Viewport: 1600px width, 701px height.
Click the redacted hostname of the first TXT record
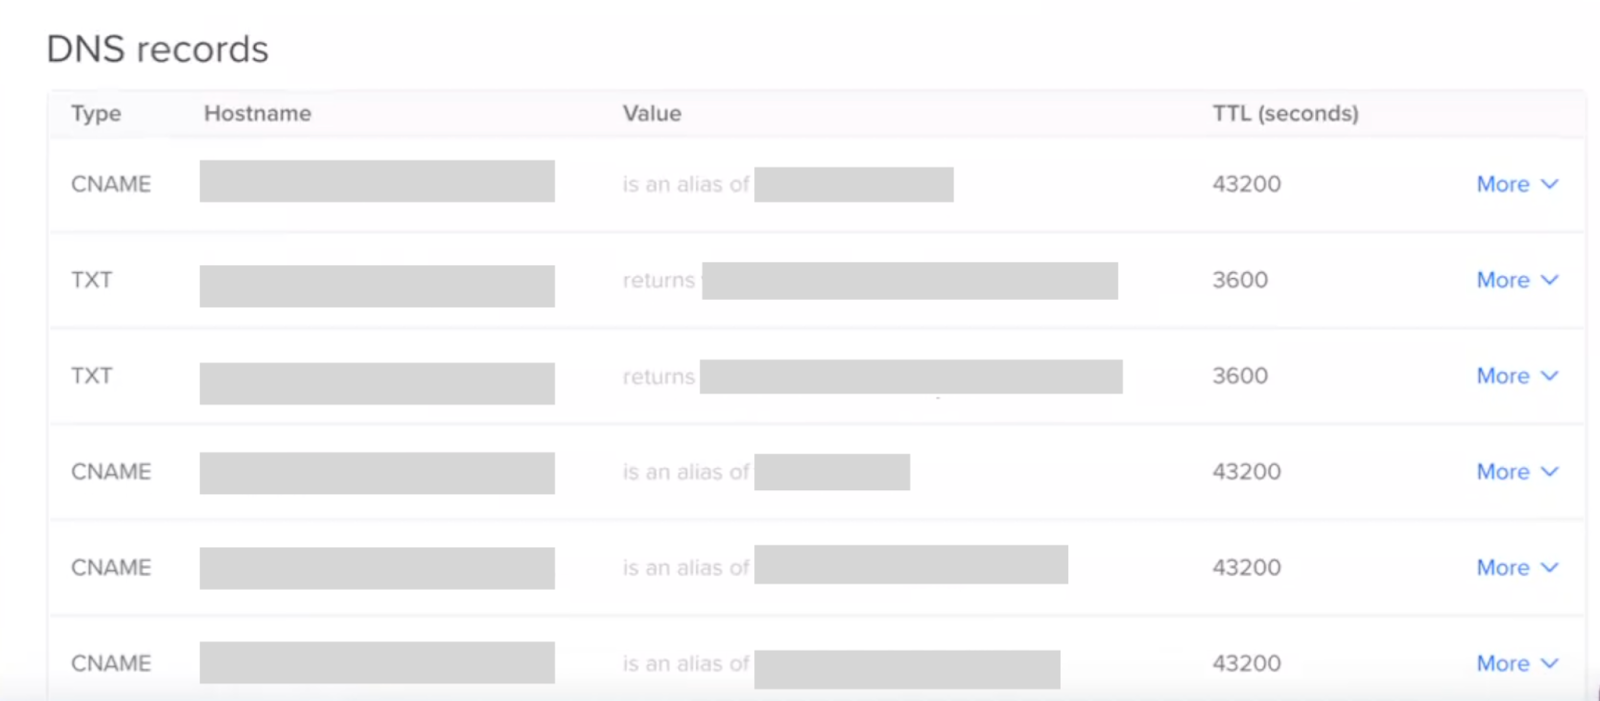[x=377, y=286]
